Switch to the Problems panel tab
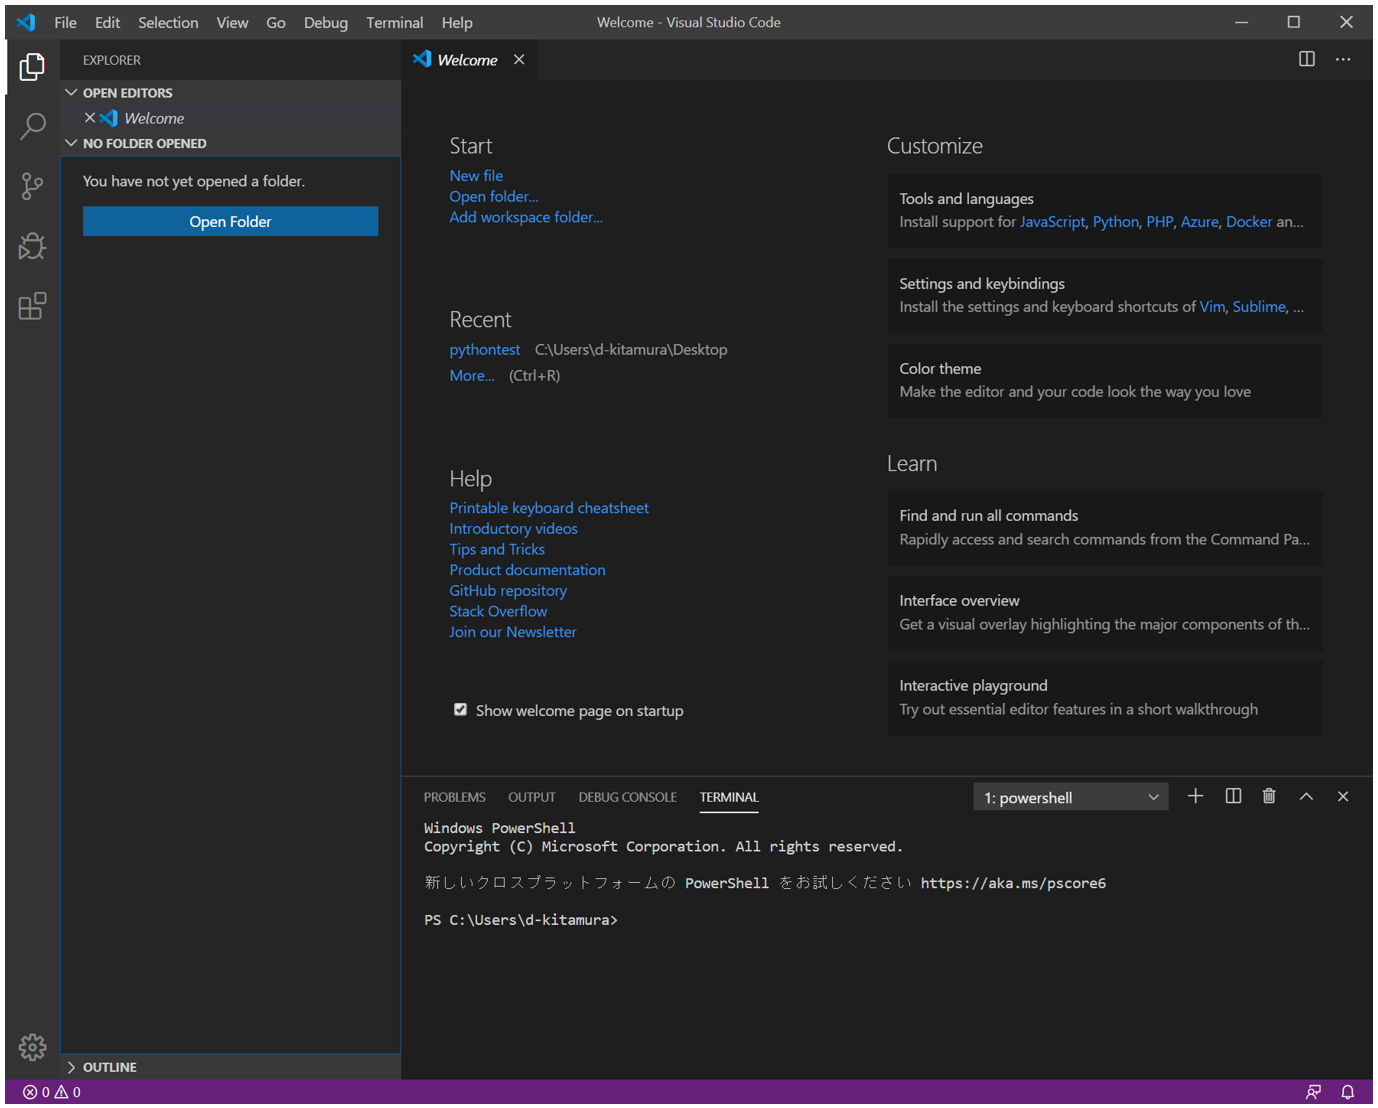 tap(454, 797)
